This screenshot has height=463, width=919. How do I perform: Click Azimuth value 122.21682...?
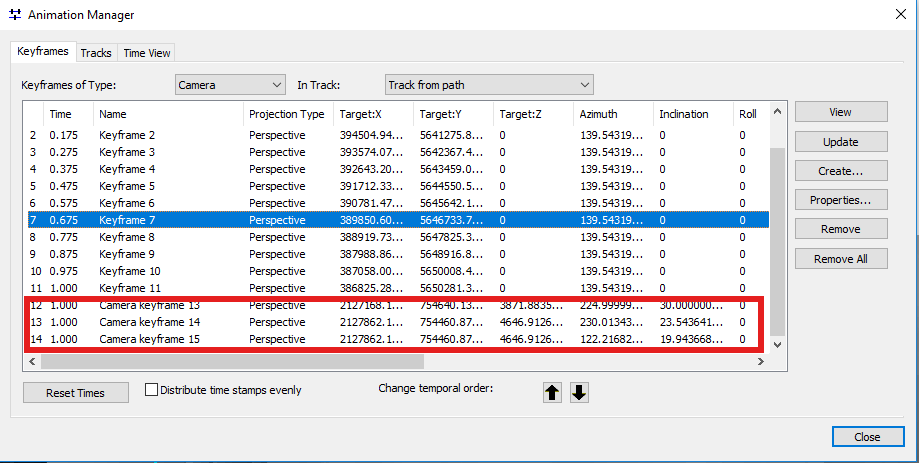(611, 339)
